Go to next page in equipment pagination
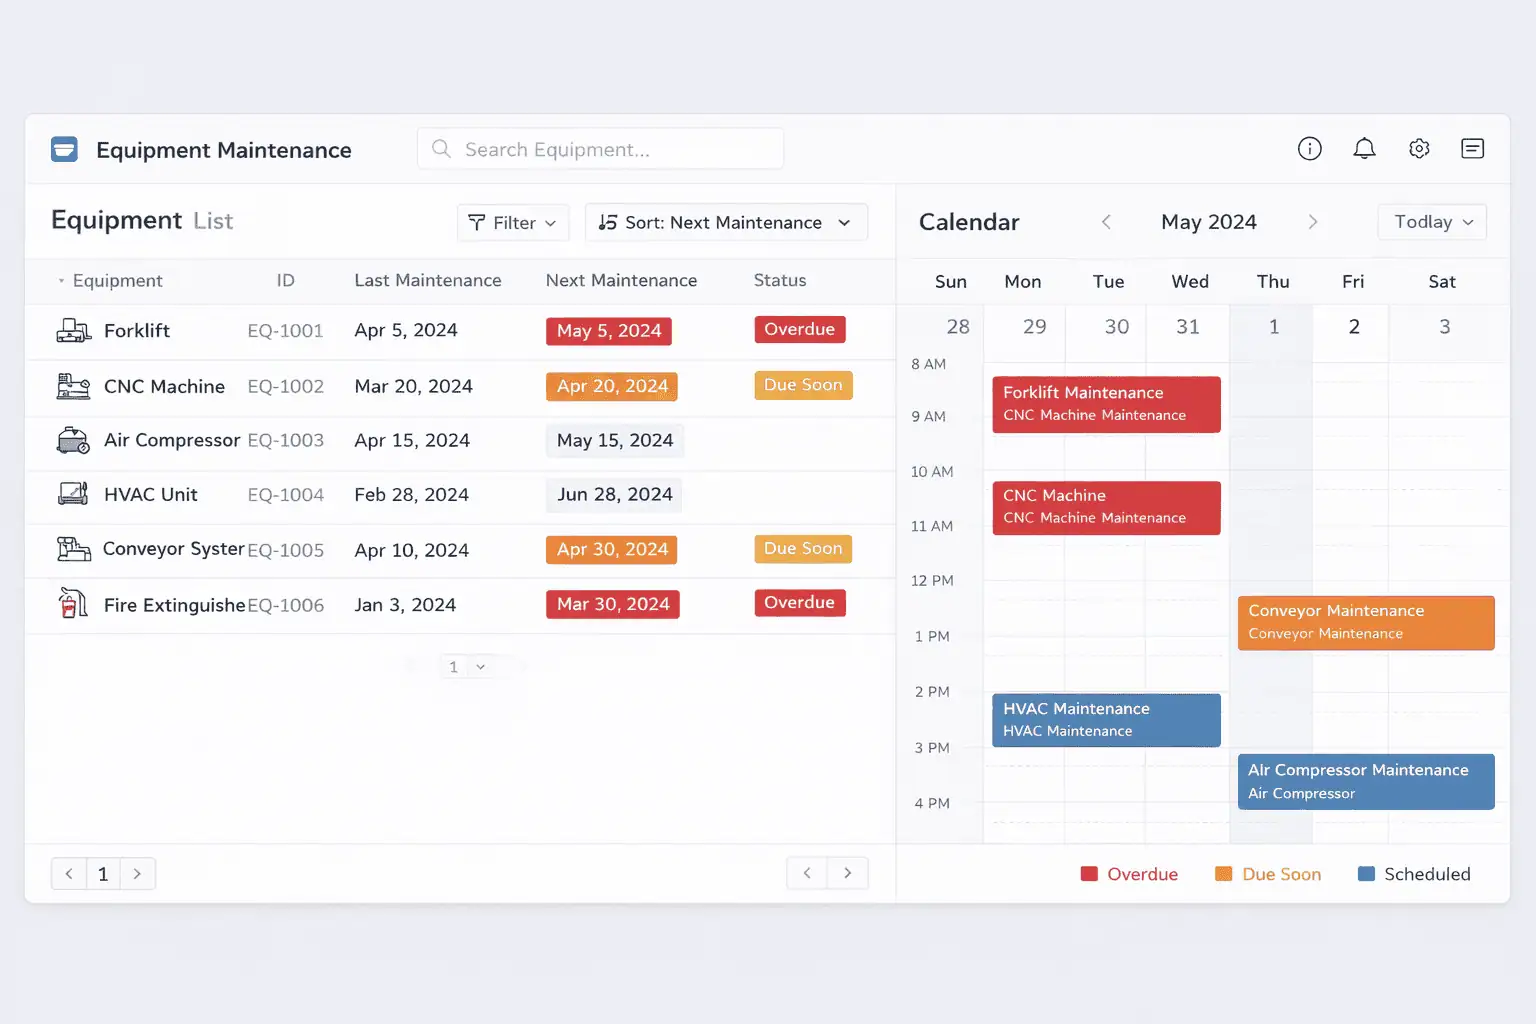Viewport: 1536px width, 1024px height. coord(137,873)
